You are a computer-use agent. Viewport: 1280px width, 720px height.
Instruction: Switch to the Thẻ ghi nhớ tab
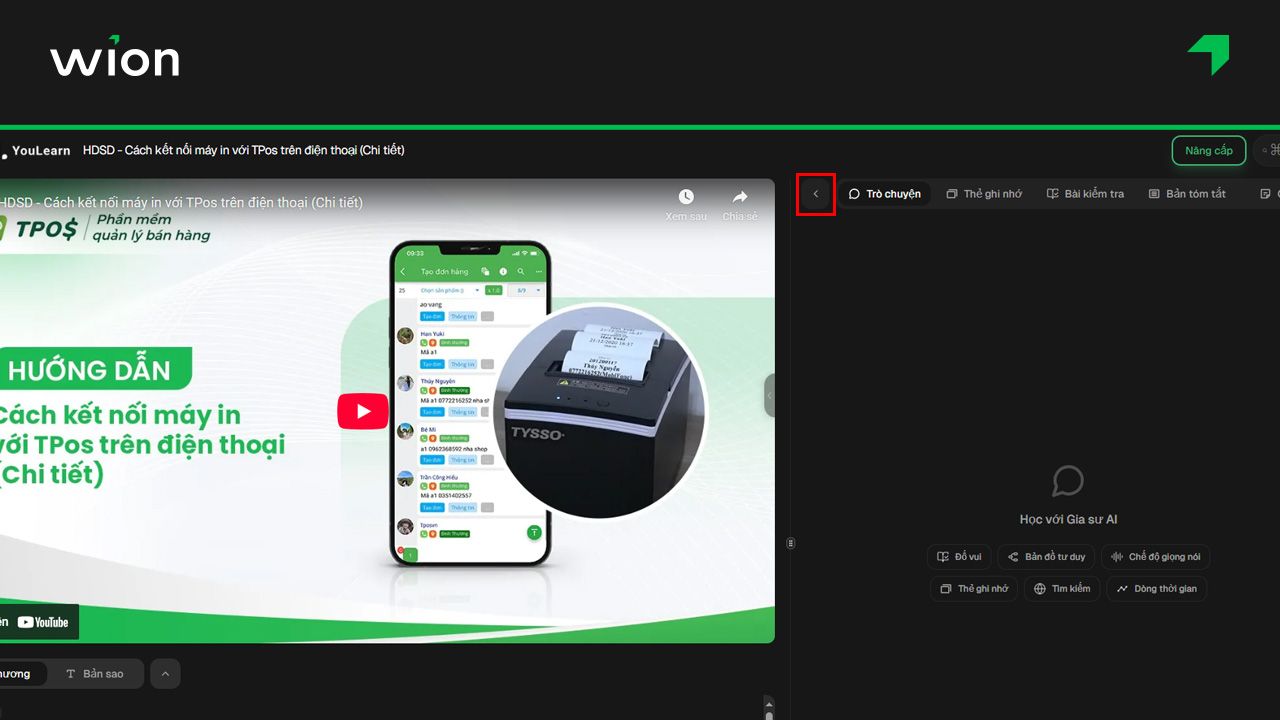click(x=984, y=193)
